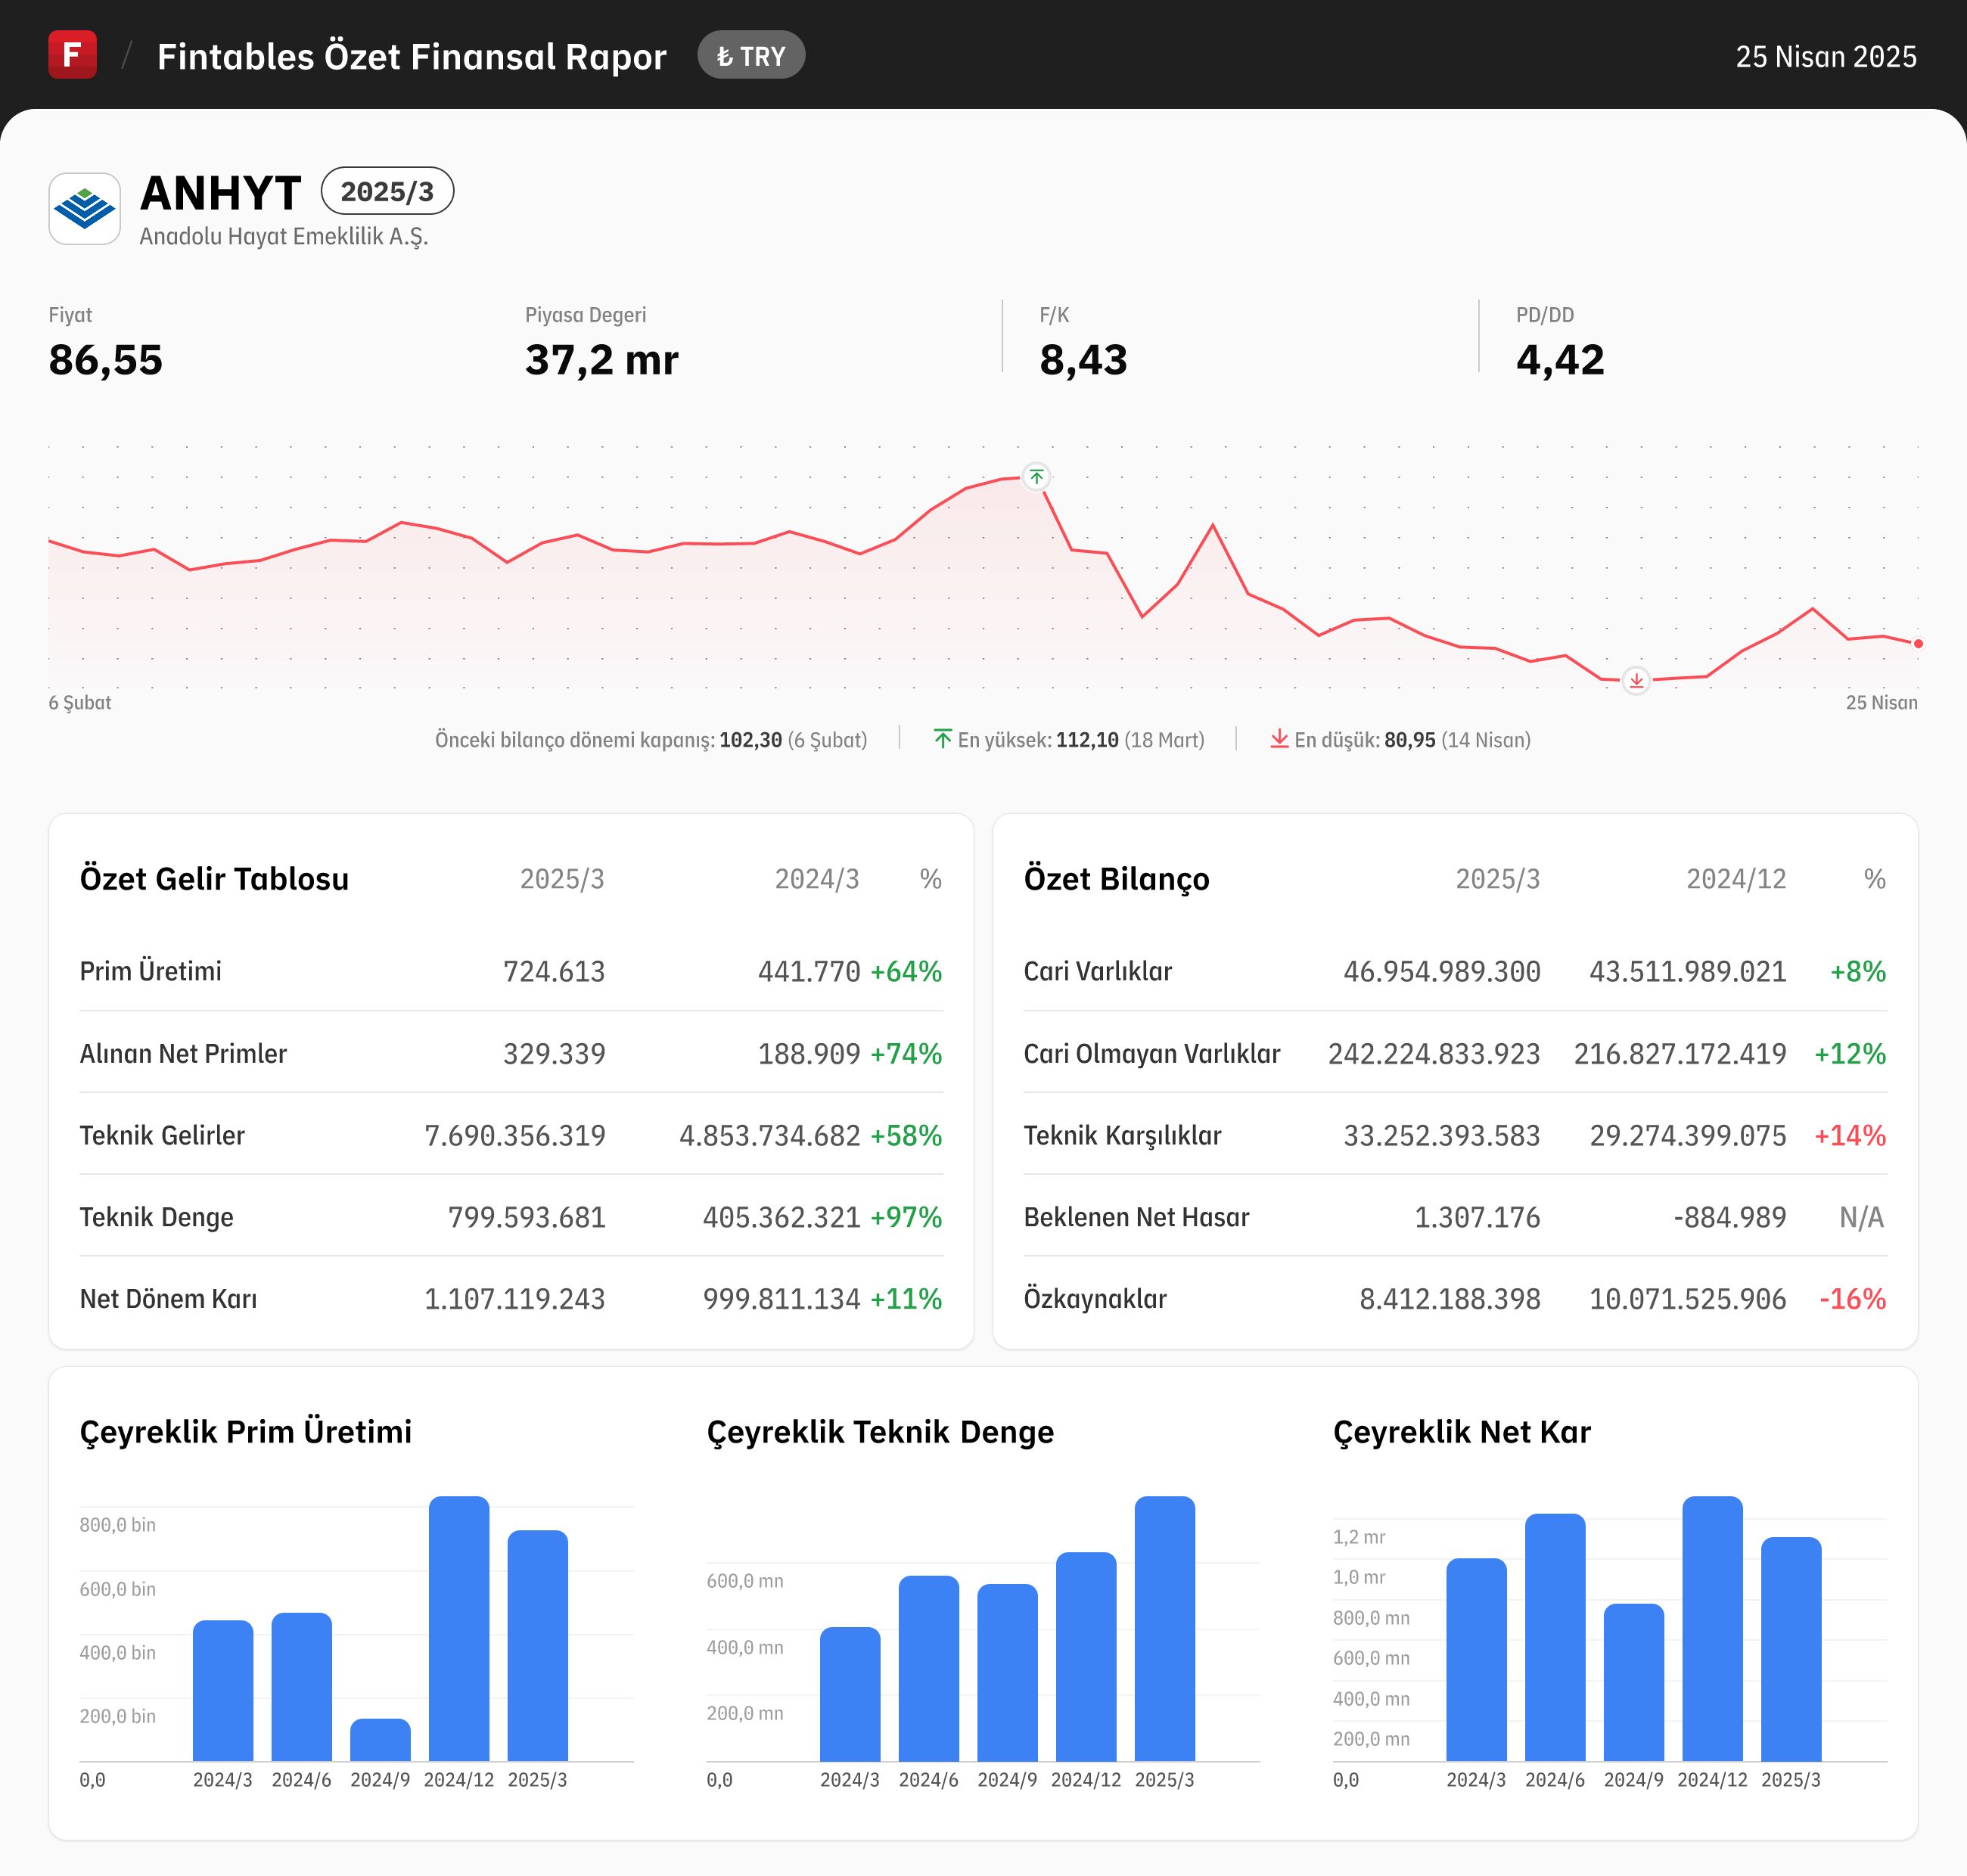Click the Çeyreklik Teknik Denge chart title
Screen dimensions: 1967x1876
[x=880, y=1432]
